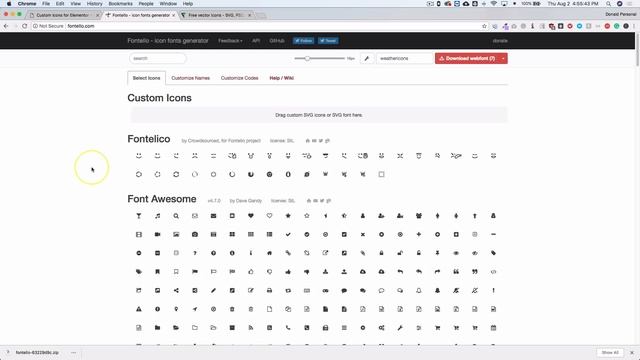Select the wrench icon in icon grid
Screen dimensions: 640x360
tap(400, 328)
